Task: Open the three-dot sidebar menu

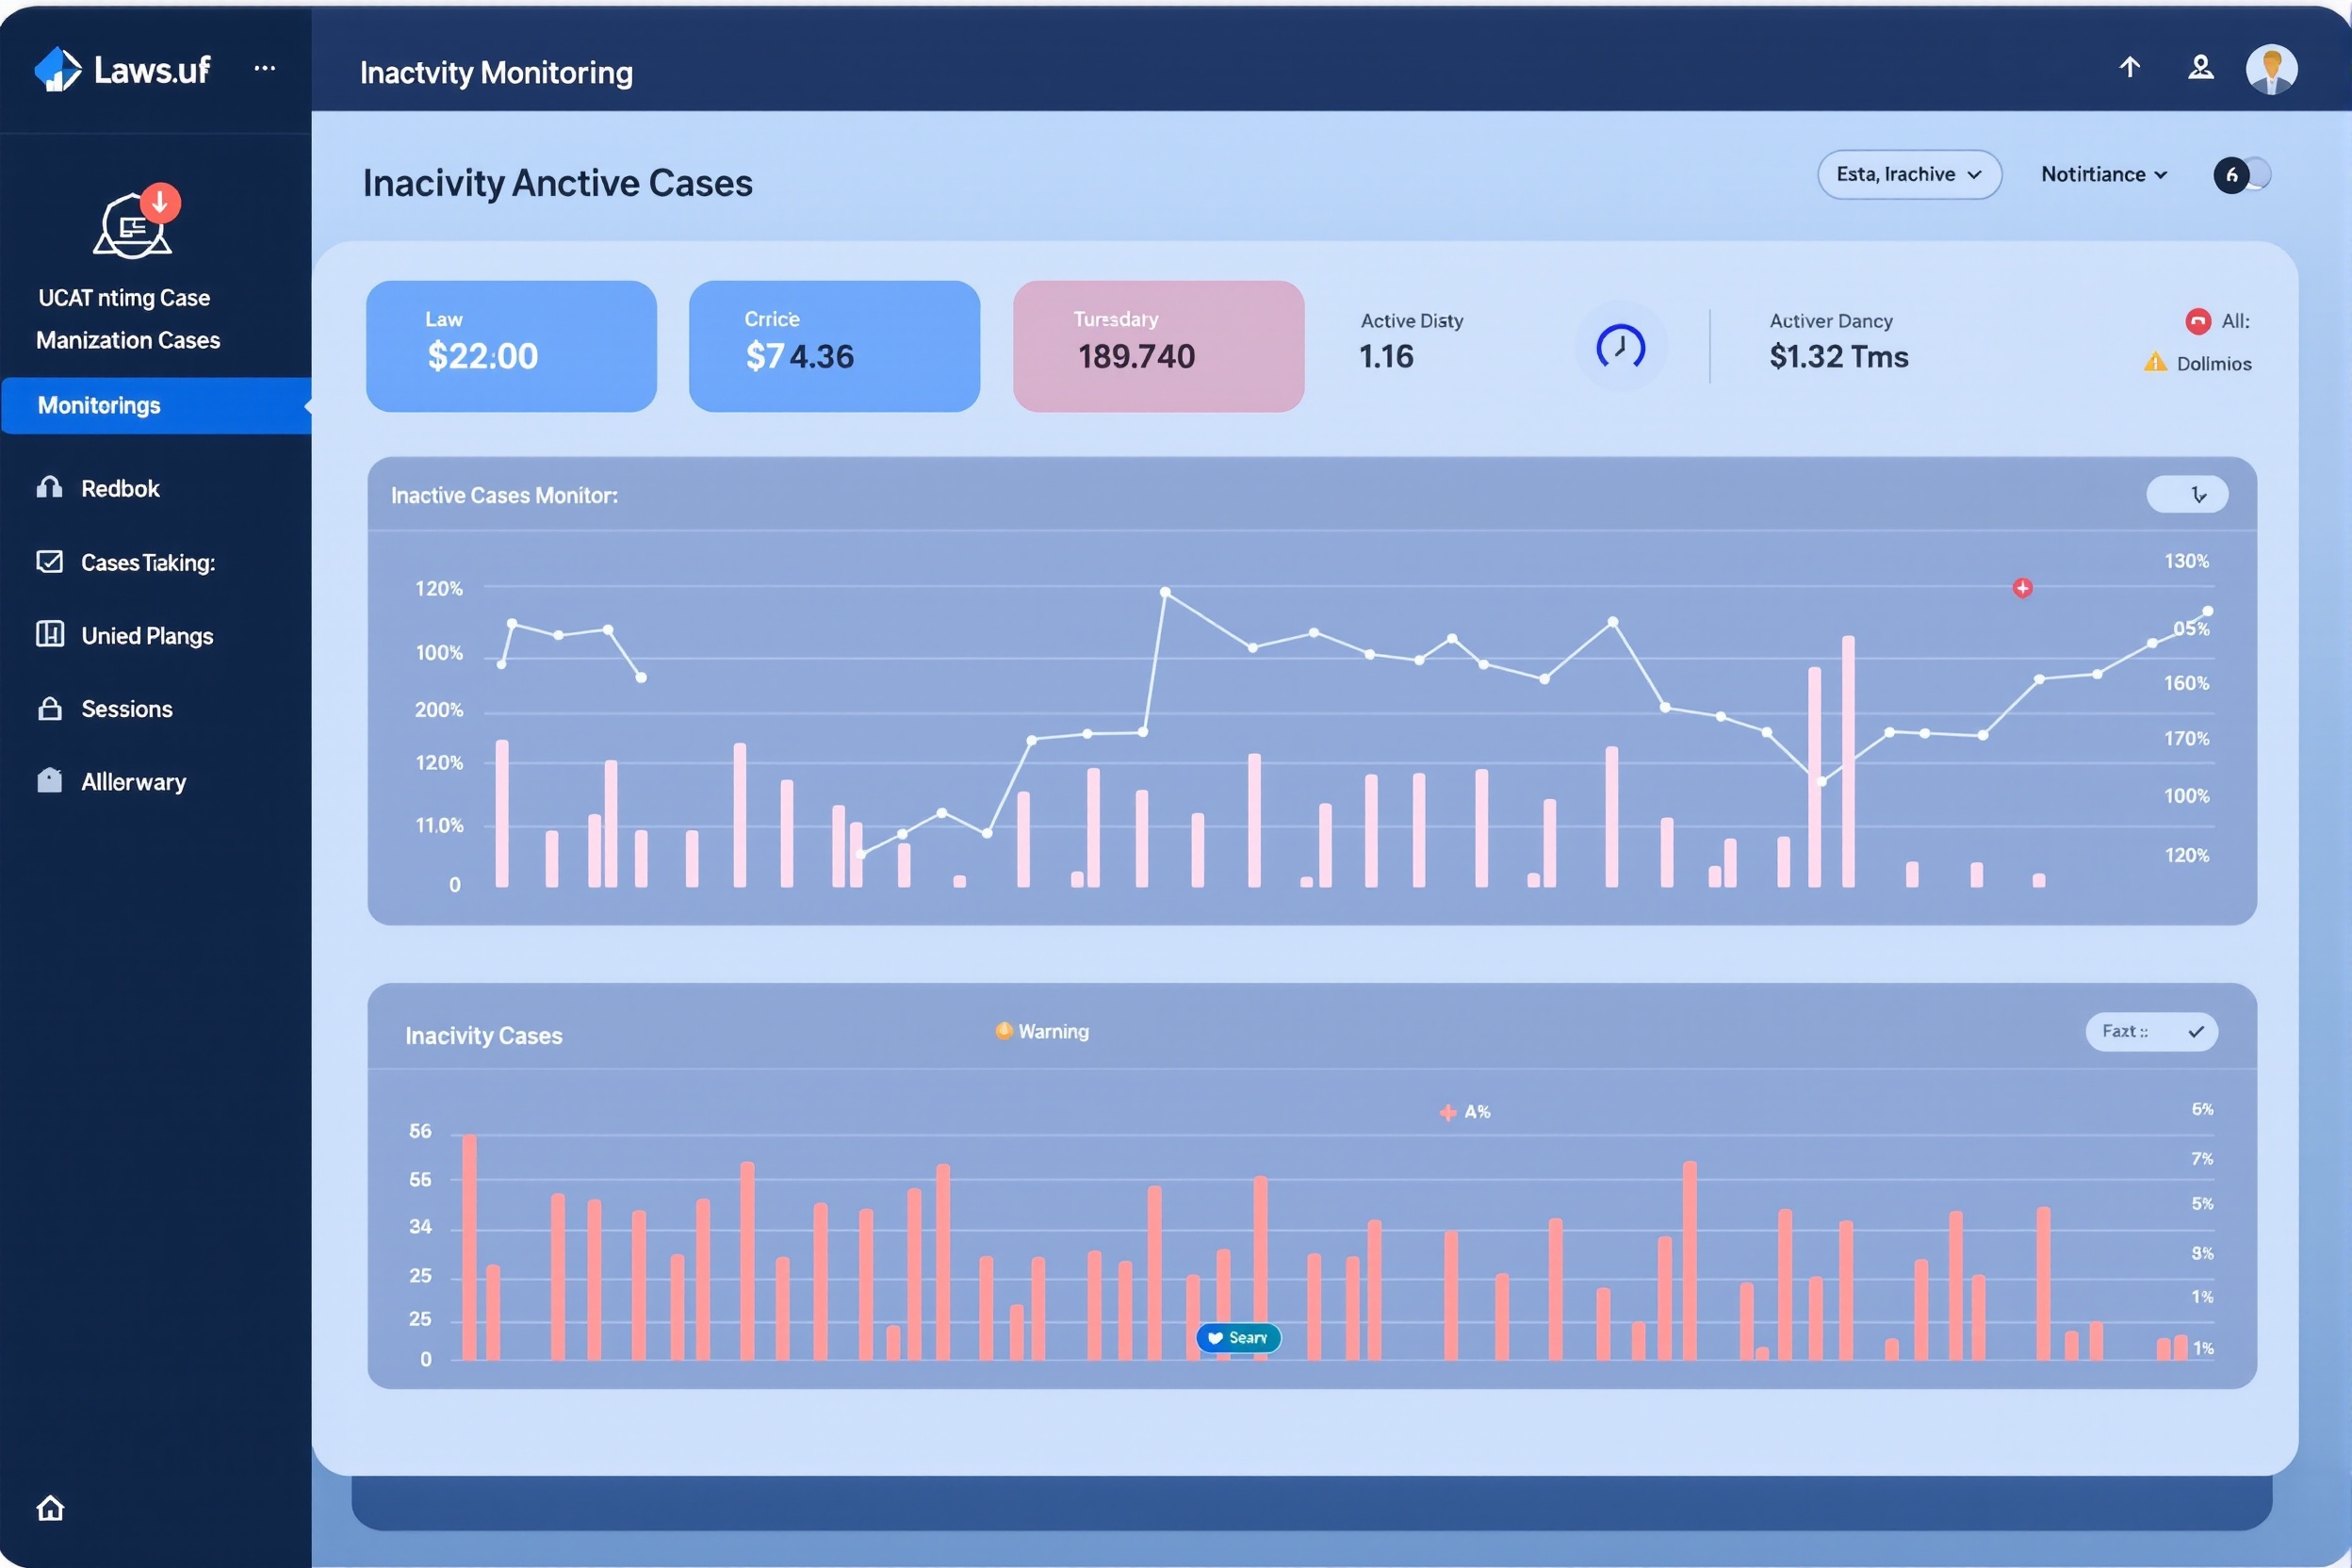Action: pos(265,68)
